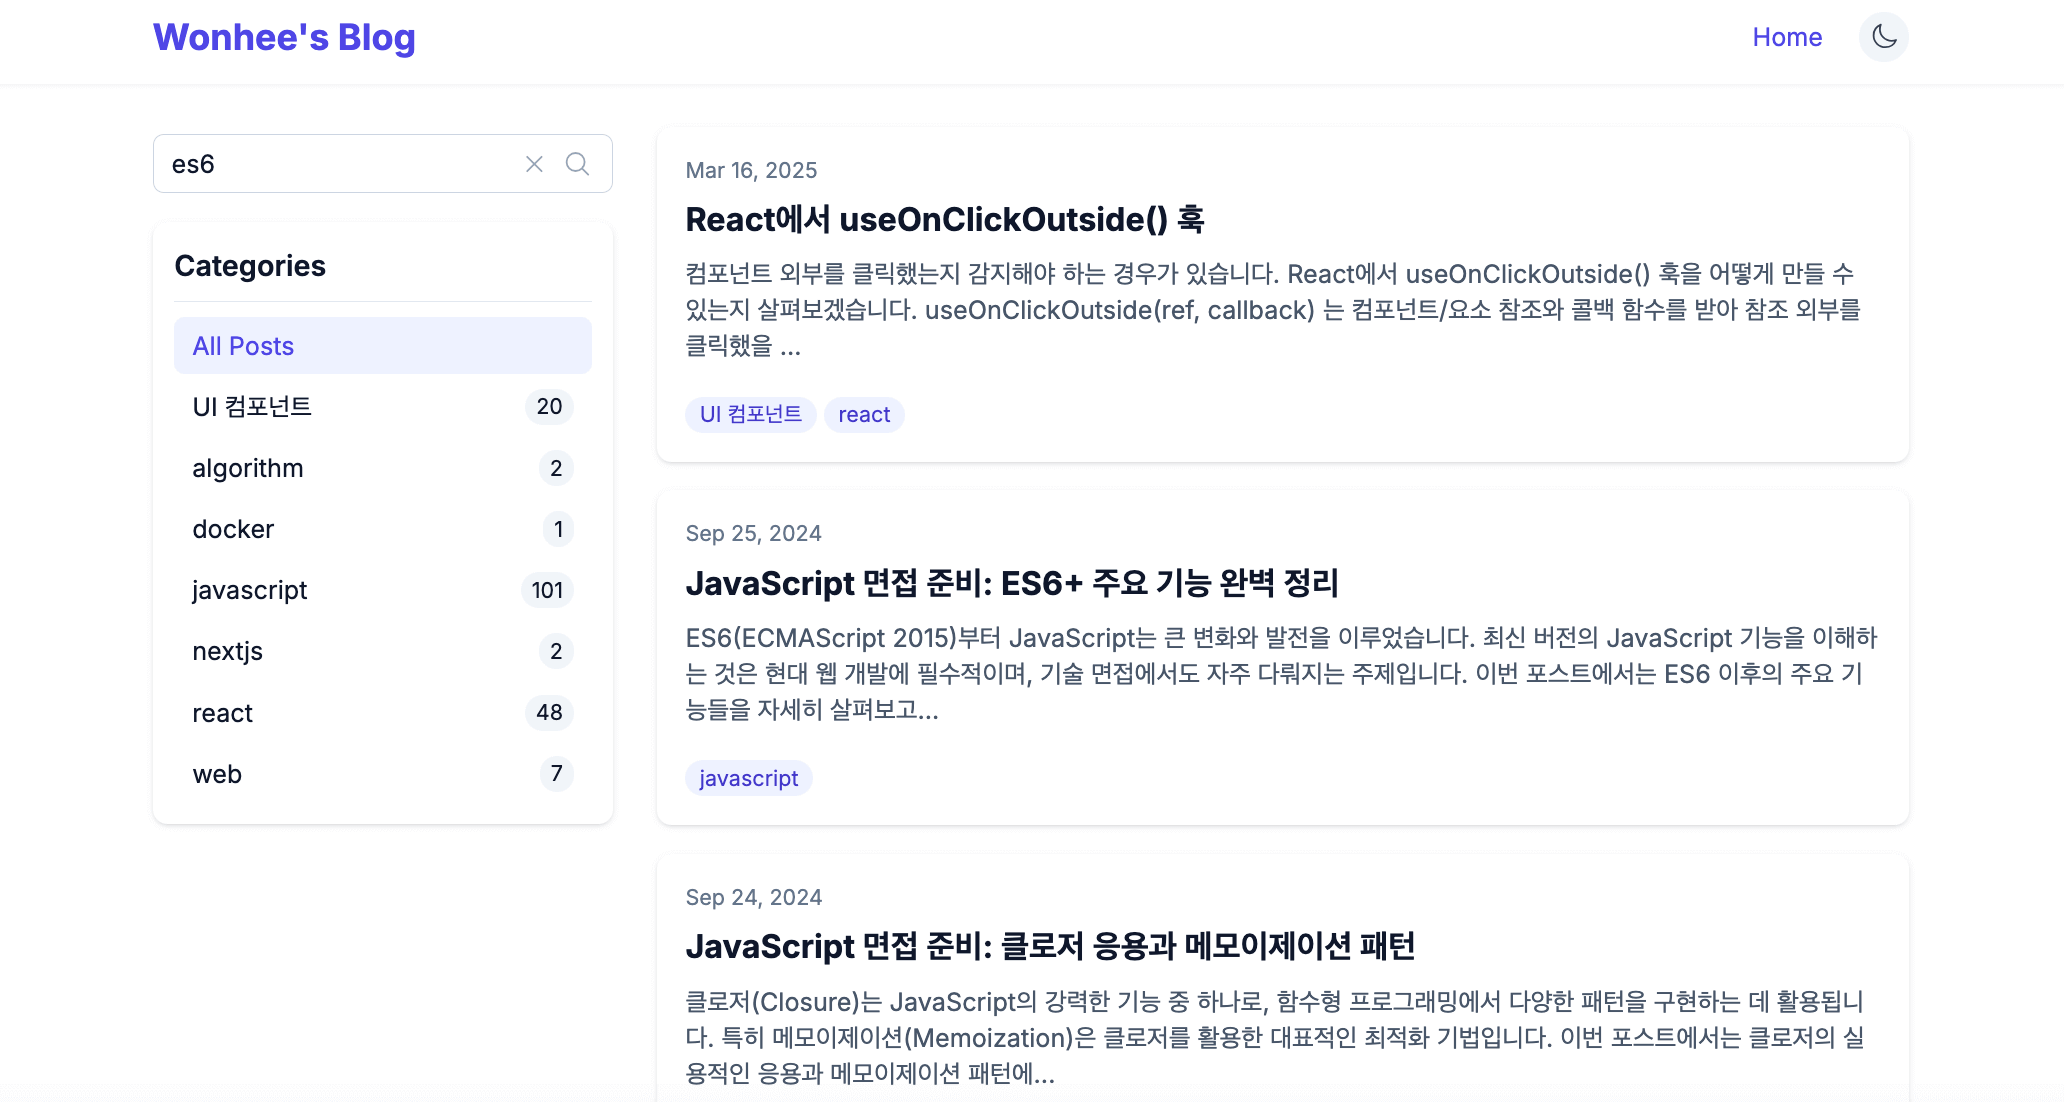Click the Mar 16, 2025 date text
Screen dimensions: 2064x1102
coord(751,170)
